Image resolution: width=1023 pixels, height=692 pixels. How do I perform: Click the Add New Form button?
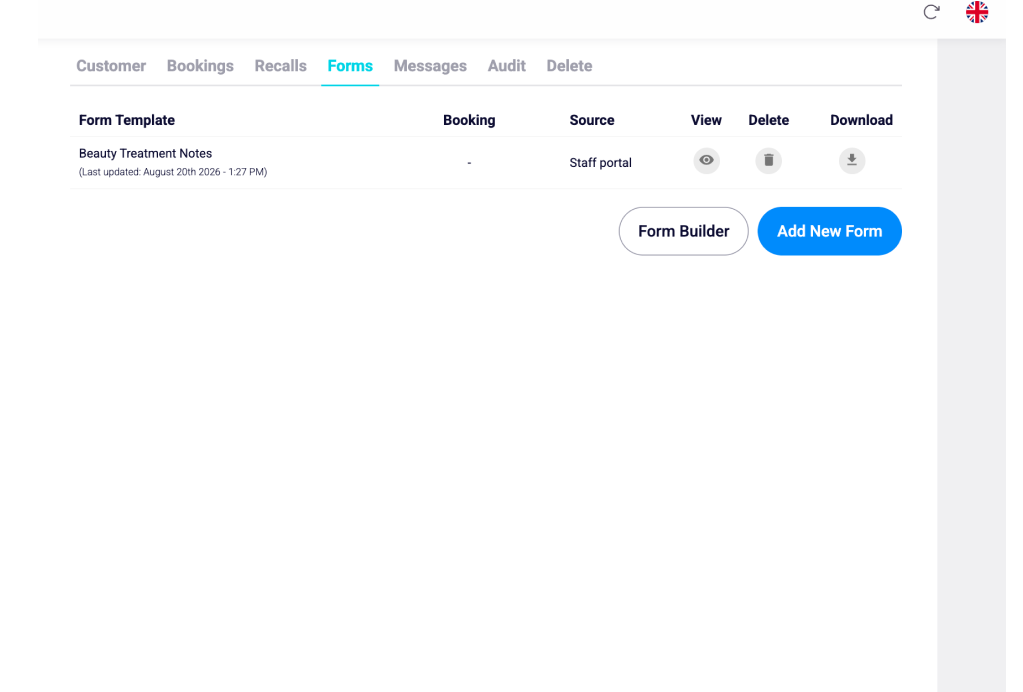coord(829,231)
